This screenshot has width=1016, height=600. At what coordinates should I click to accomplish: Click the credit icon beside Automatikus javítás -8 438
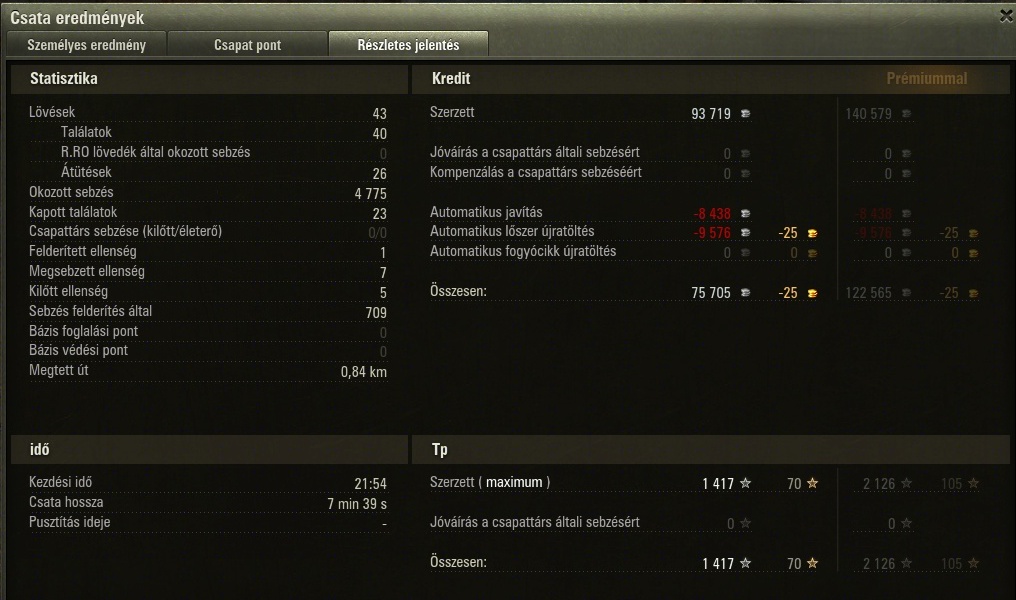[x=745, y=213]
